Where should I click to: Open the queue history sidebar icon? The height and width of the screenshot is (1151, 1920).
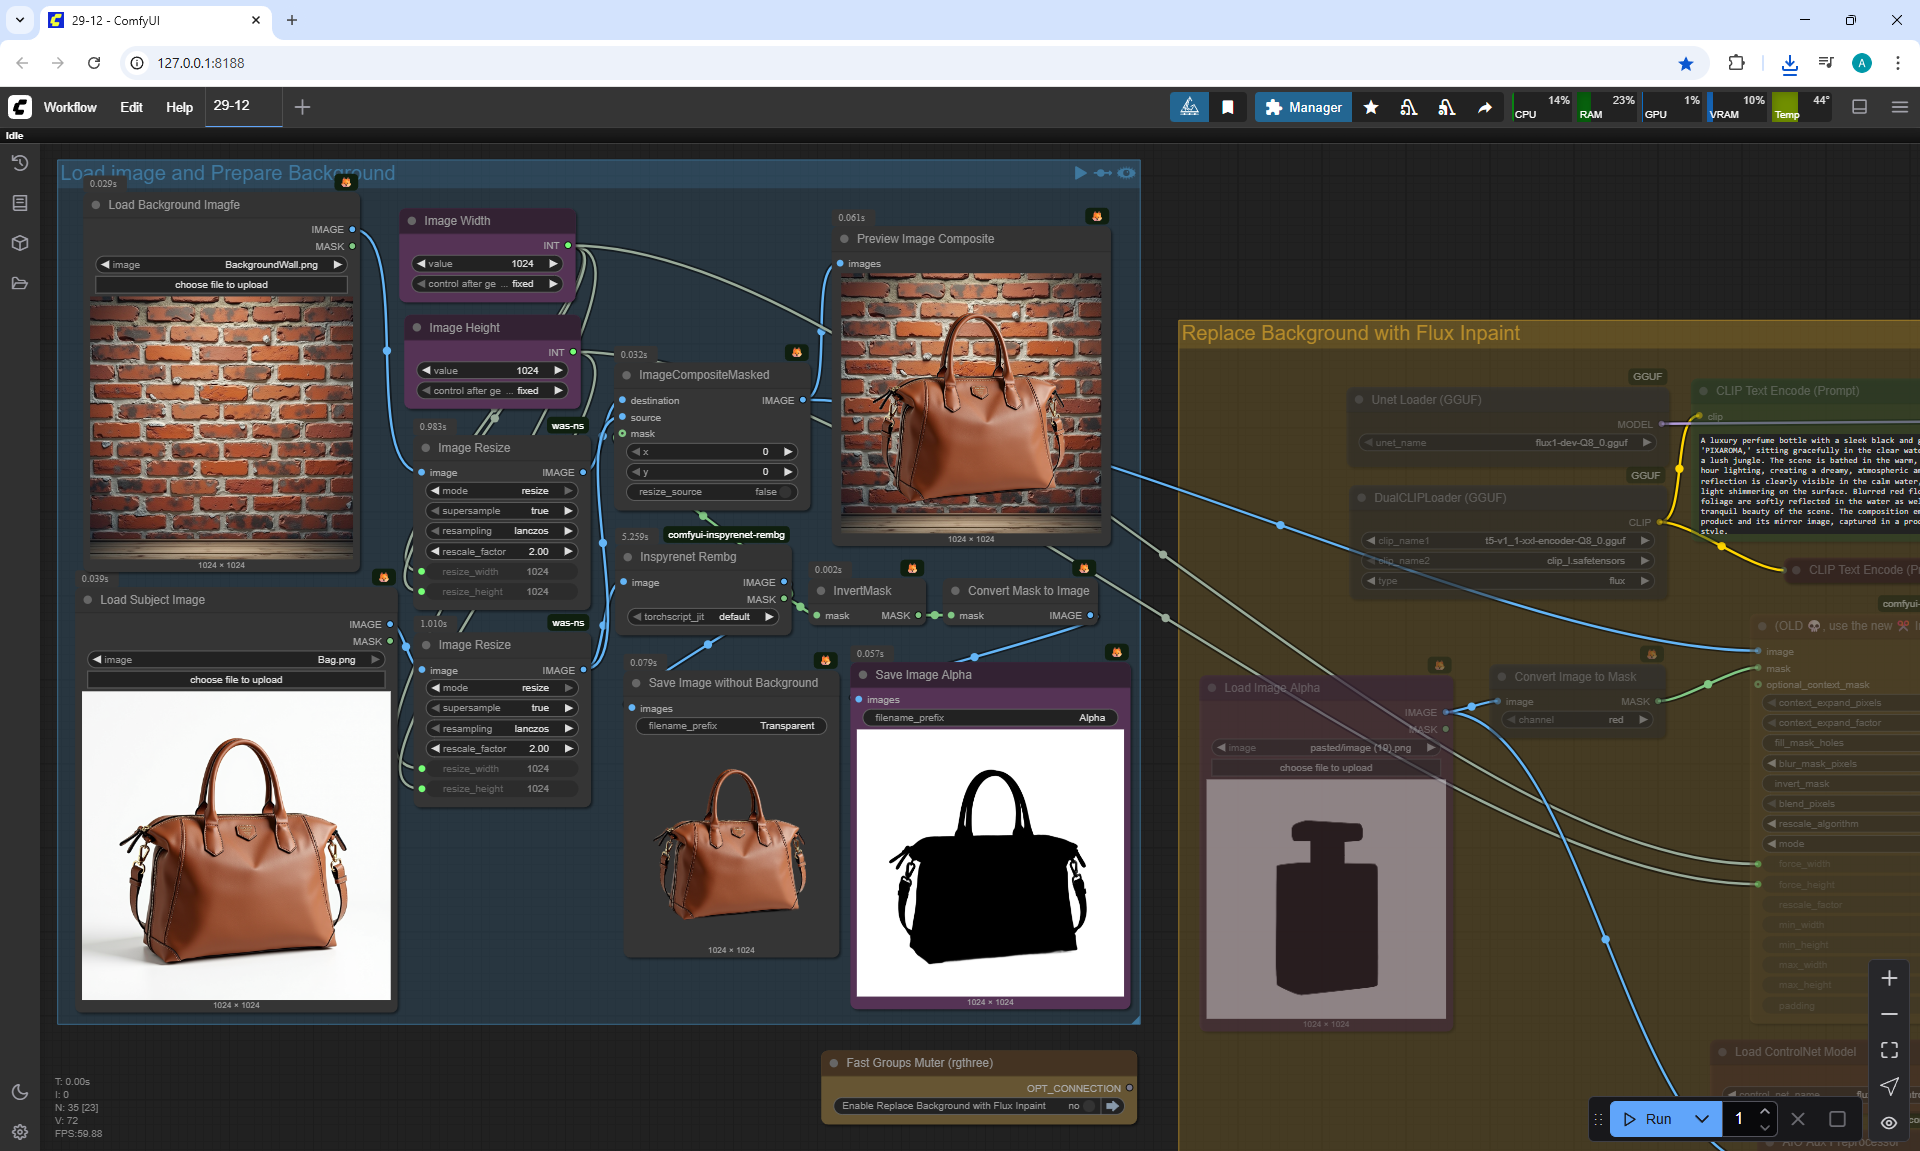[19, 163]
